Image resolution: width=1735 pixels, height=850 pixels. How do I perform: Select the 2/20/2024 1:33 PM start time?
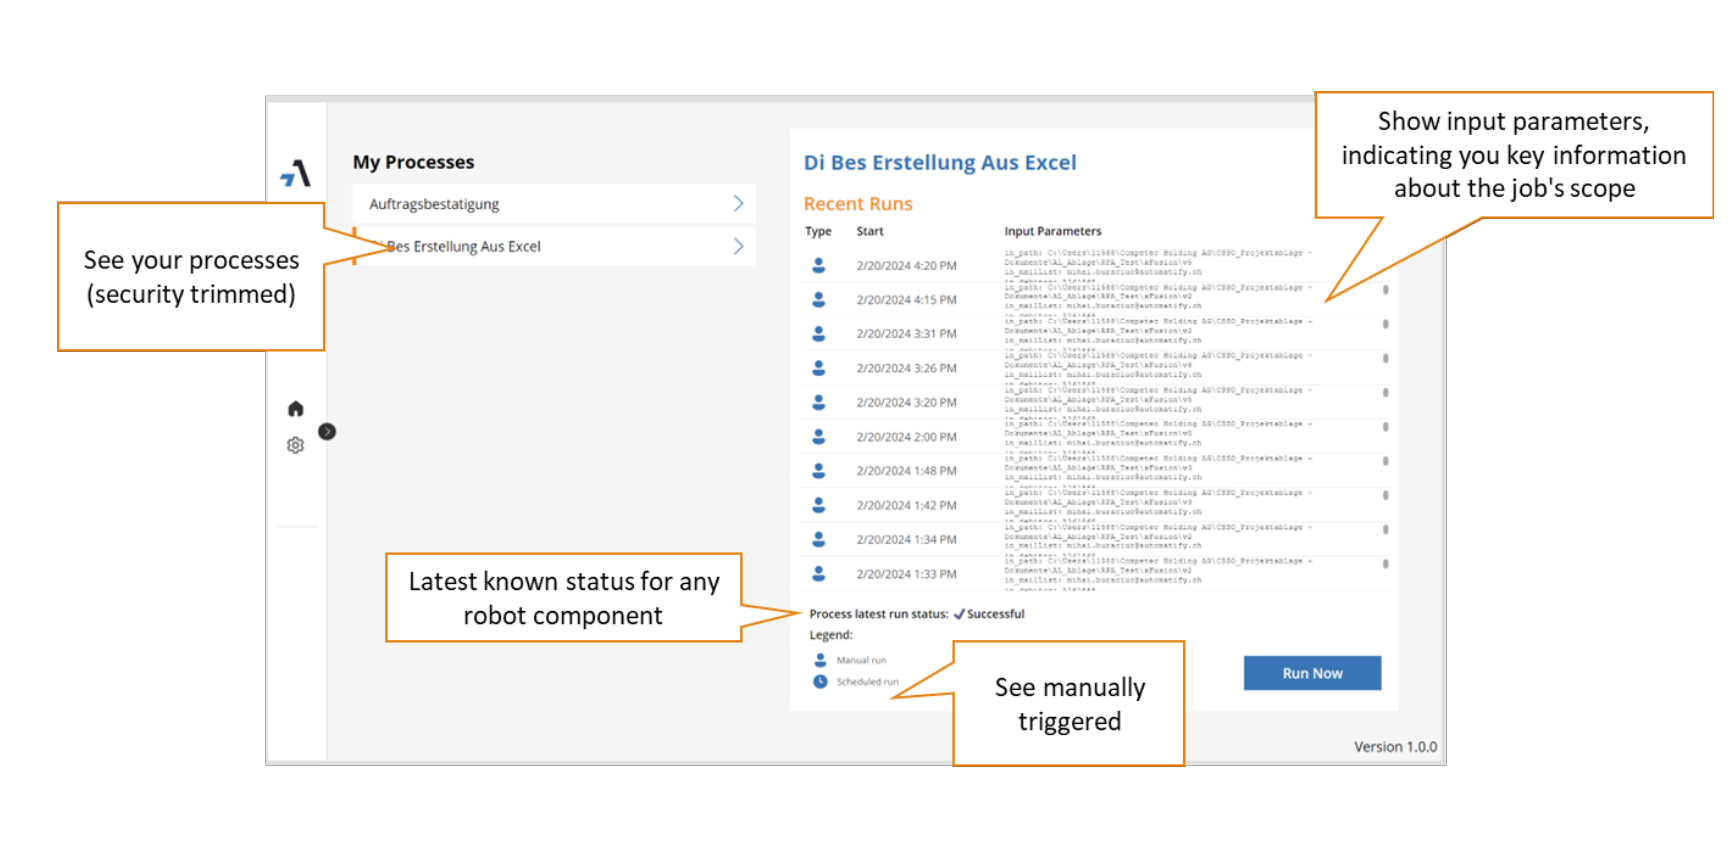click(x=906, y=574)
